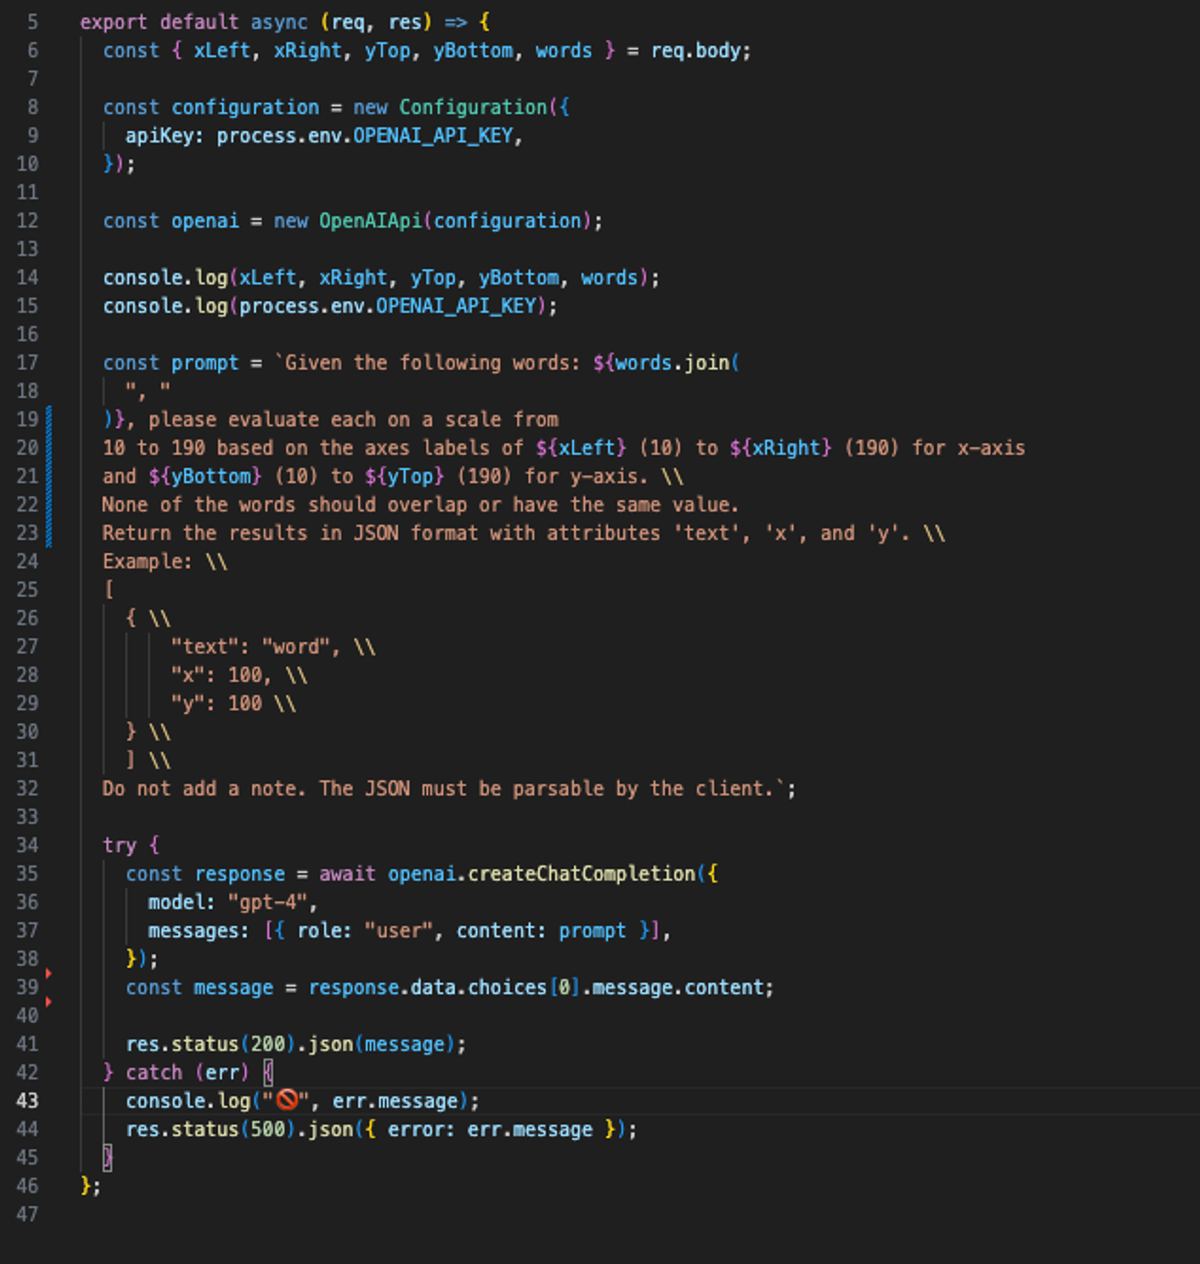
Task: Click the "prompt" declaration on line 17
Action: point(205,363)
